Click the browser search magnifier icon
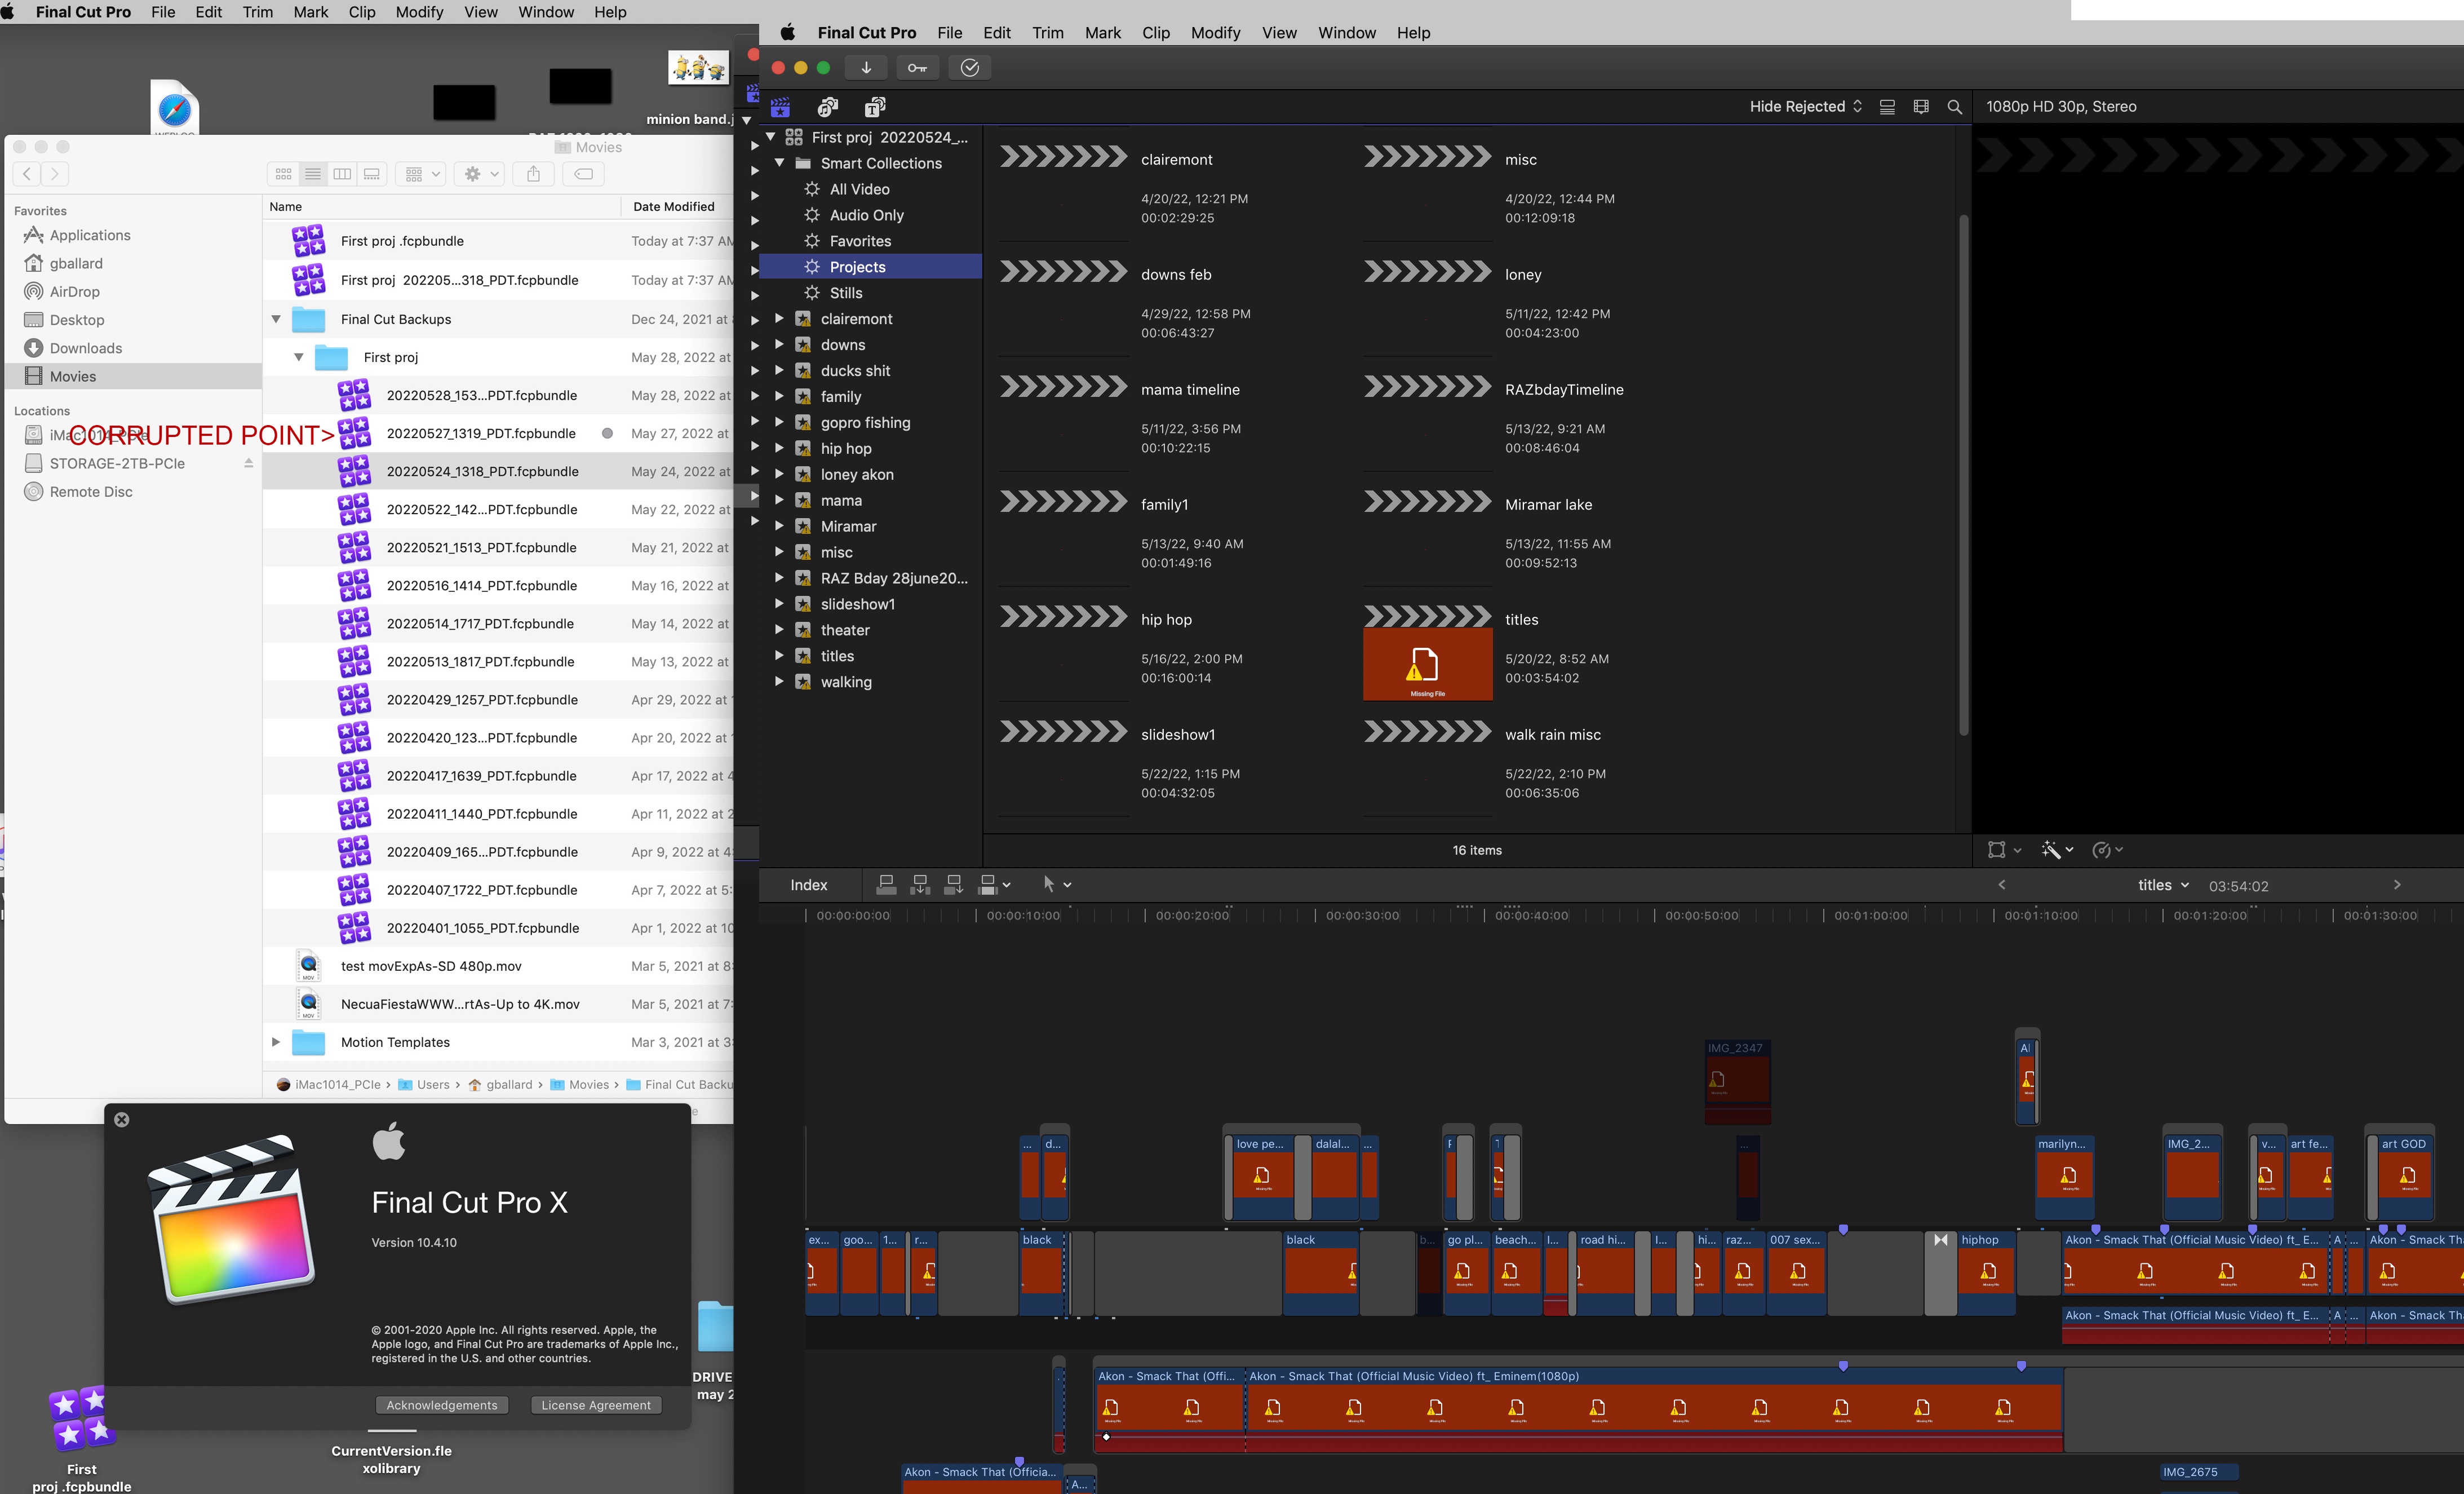The image size is (2464, 1494). point(1954,107)
